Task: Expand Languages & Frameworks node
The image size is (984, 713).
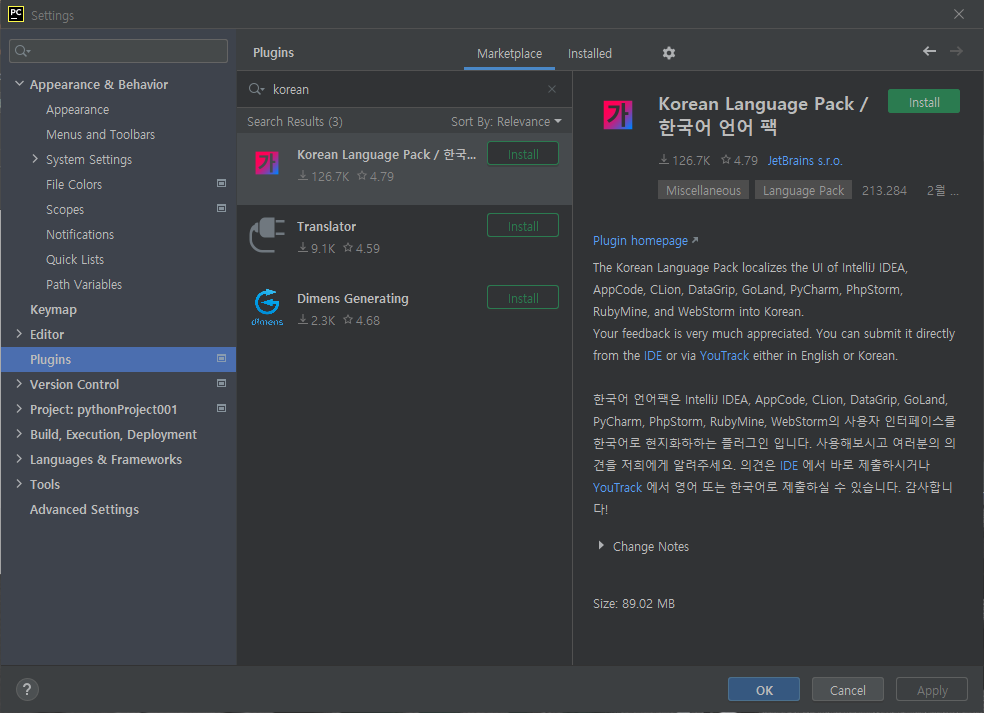Action: [x=19, y=459]
